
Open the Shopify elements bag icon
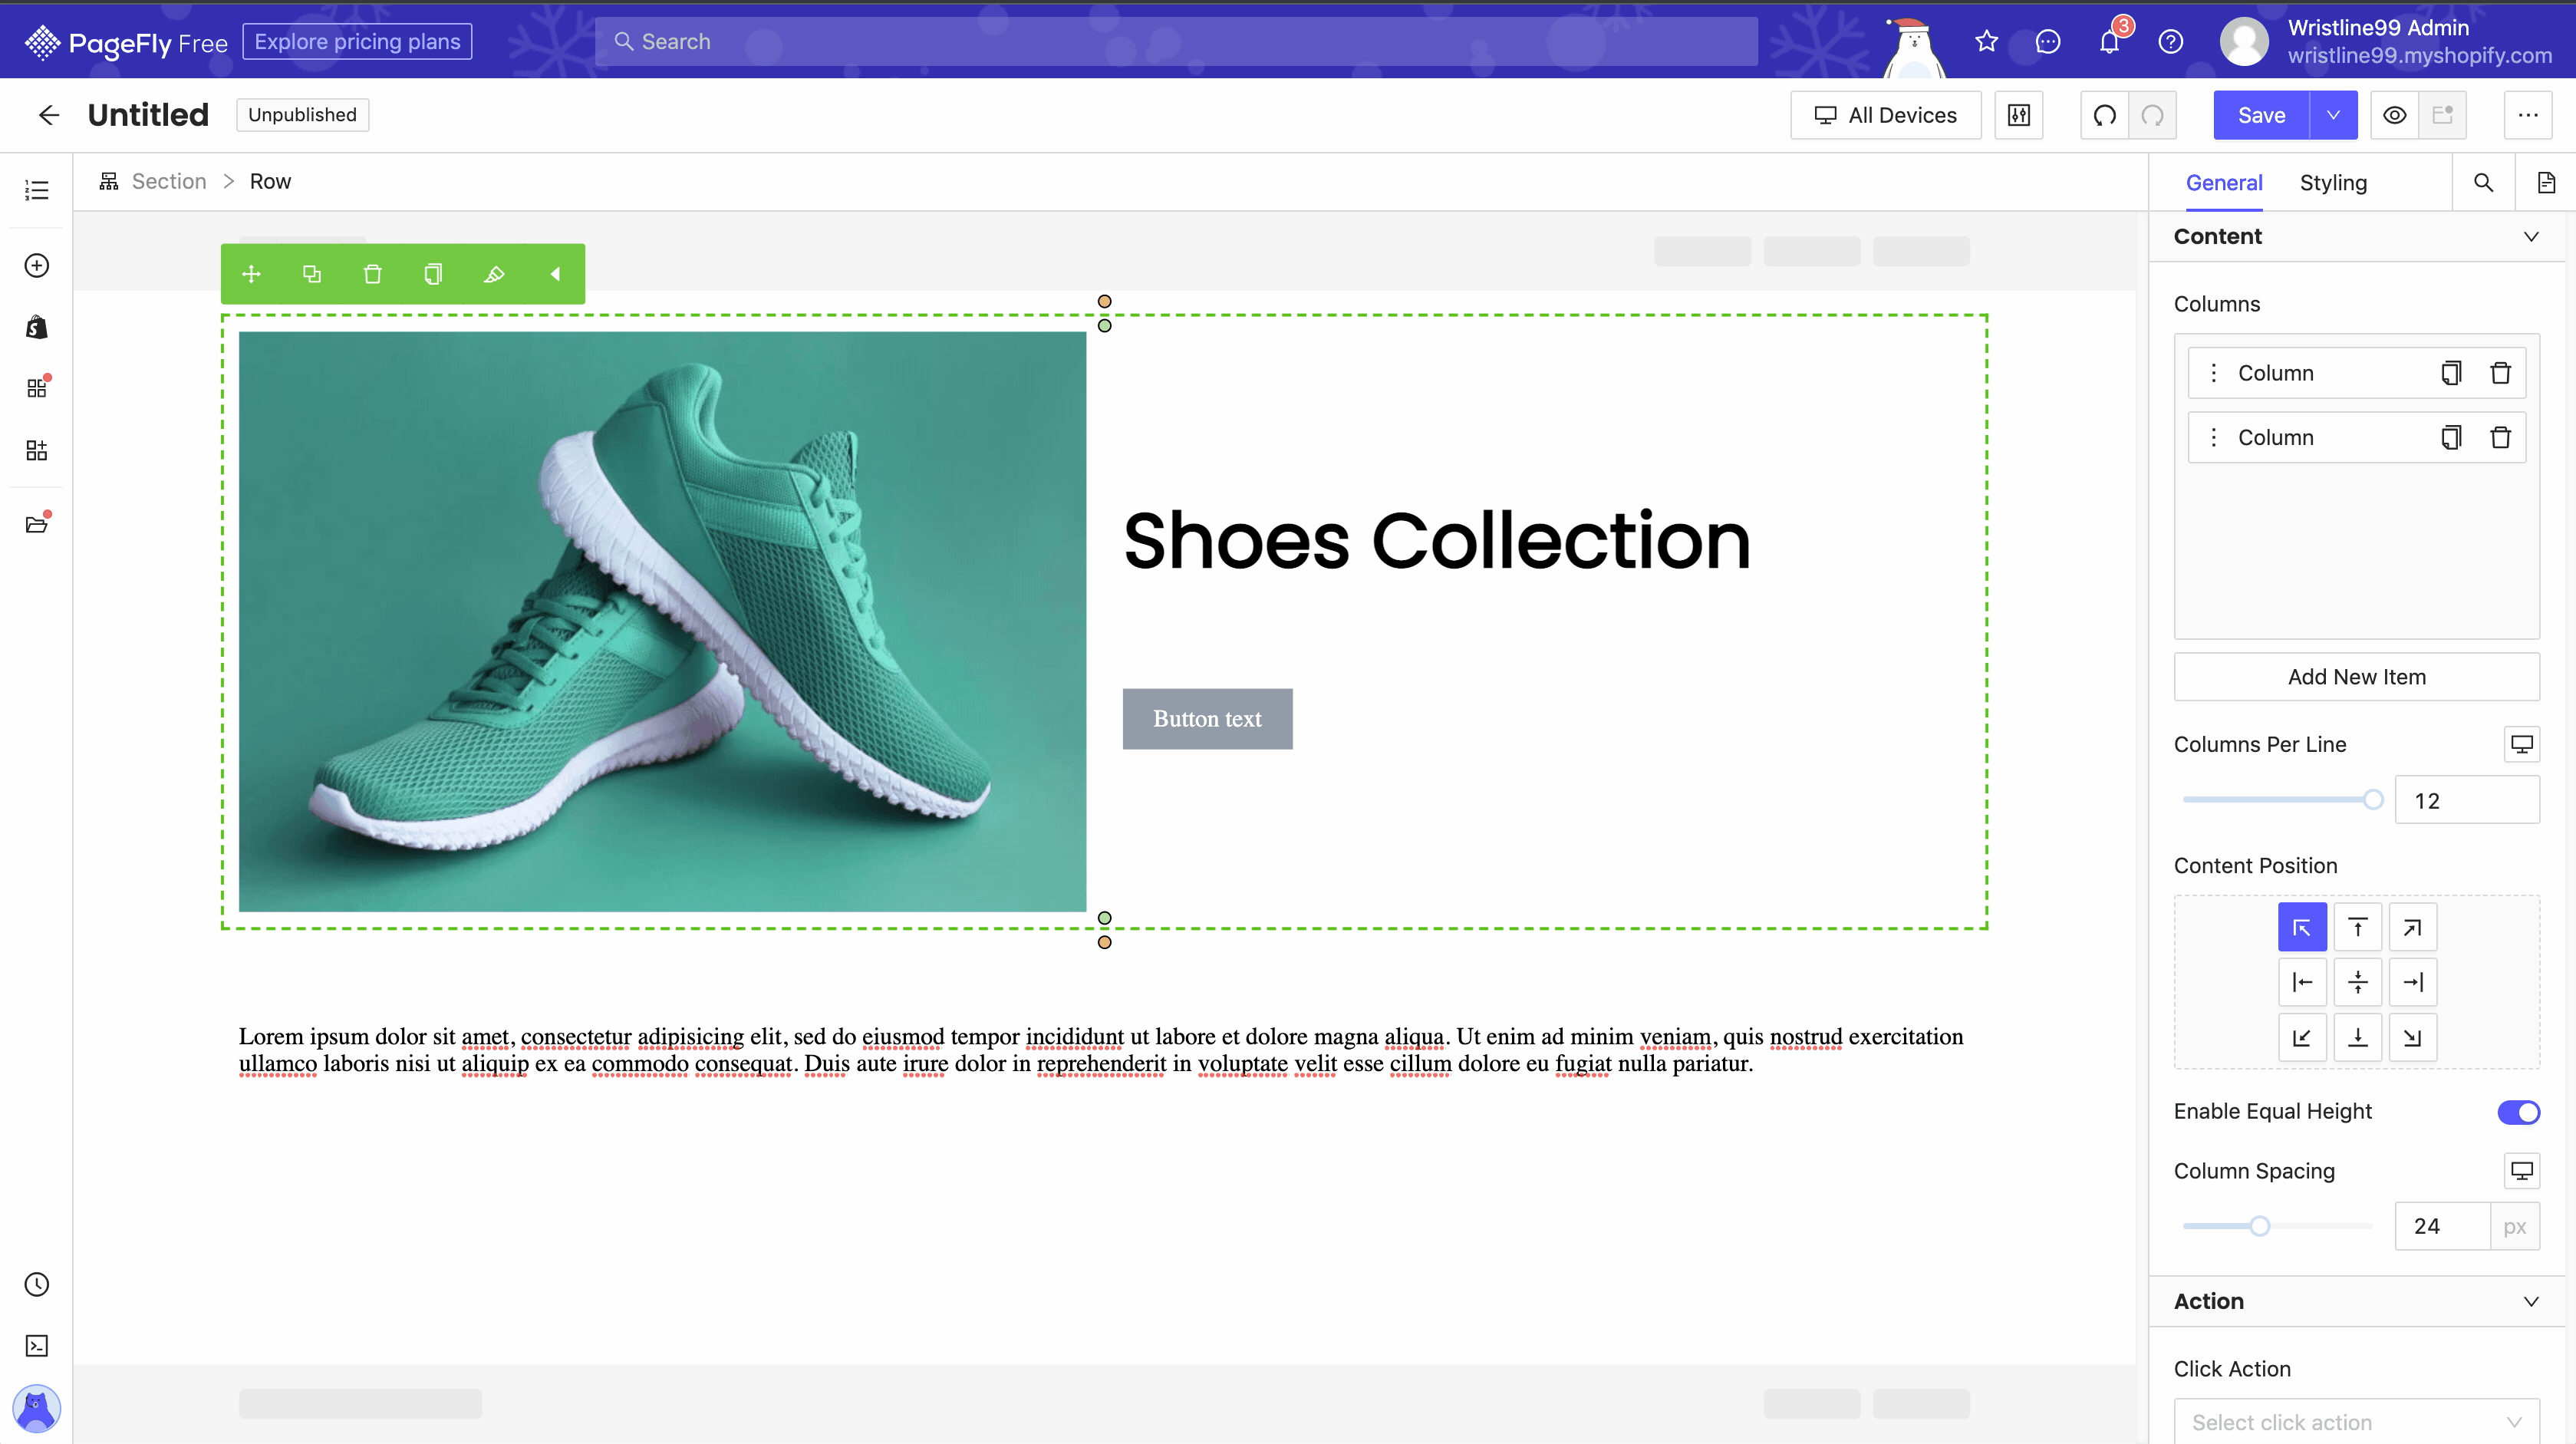37,327
